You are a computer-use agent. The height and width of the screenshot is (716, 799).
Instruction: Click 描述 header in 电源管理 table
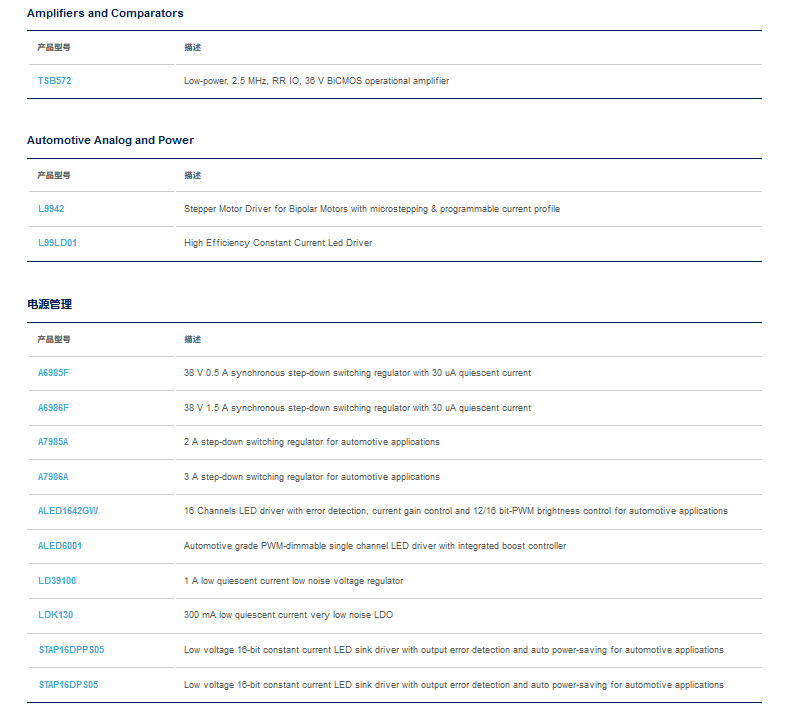[x=193, y=339]
